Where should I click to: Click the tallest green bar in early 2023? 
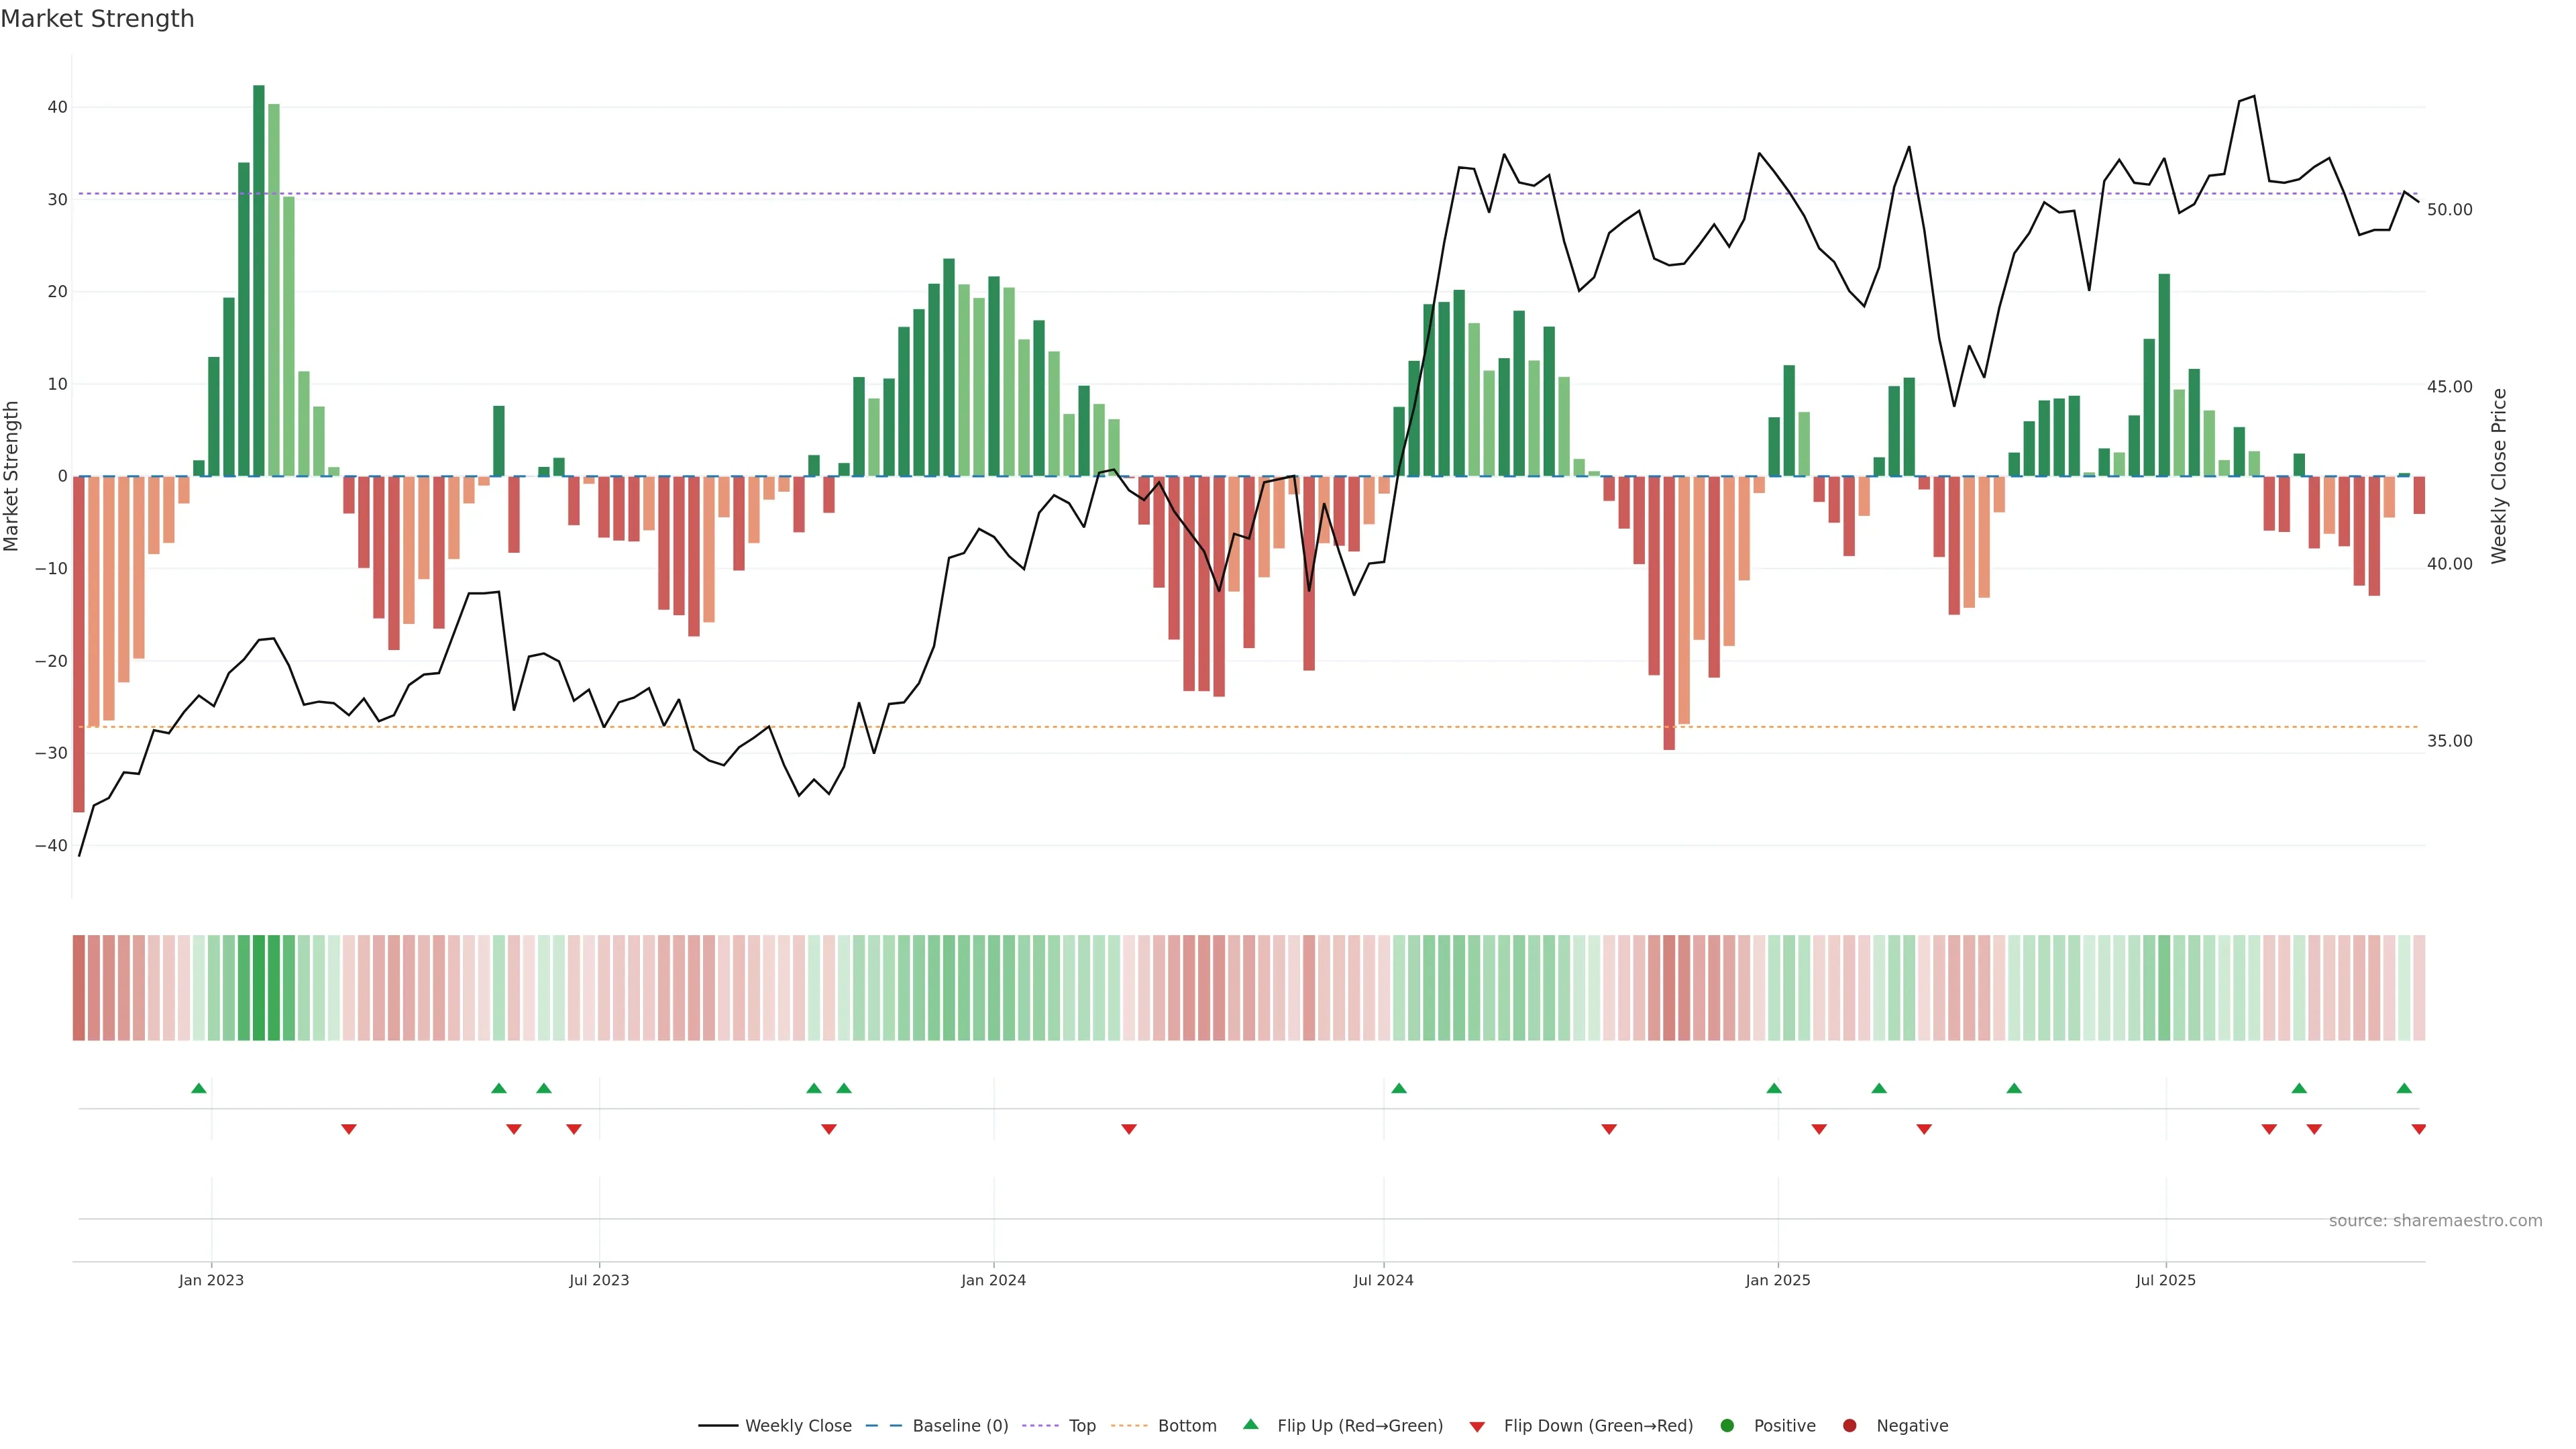[x=259, y=280]
